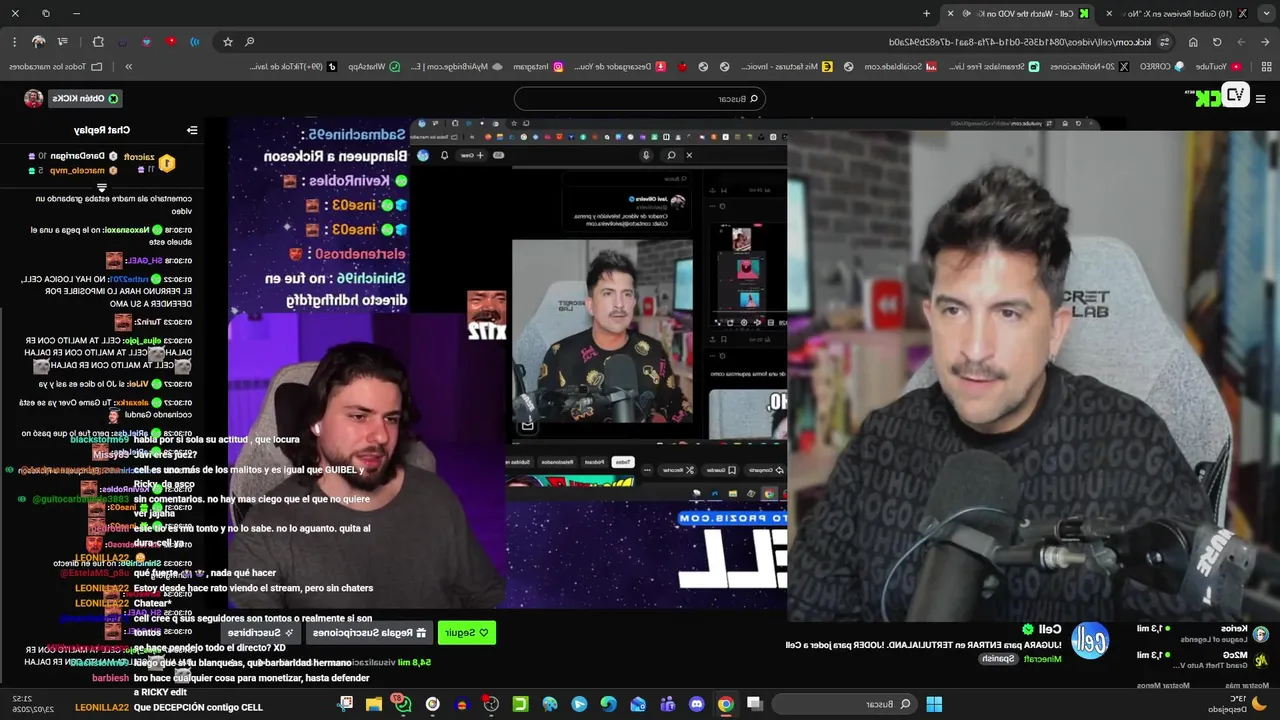Screen dimensions: 1280x720
Task: Click the Regala Suscripciones button
Action: [x=369, y=633]
